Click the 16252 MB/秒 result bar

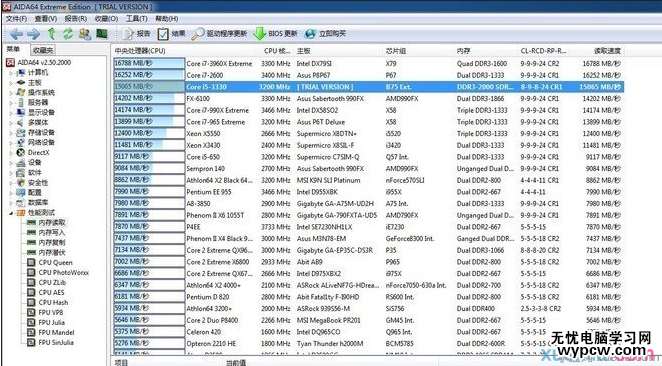click(149, 75)
